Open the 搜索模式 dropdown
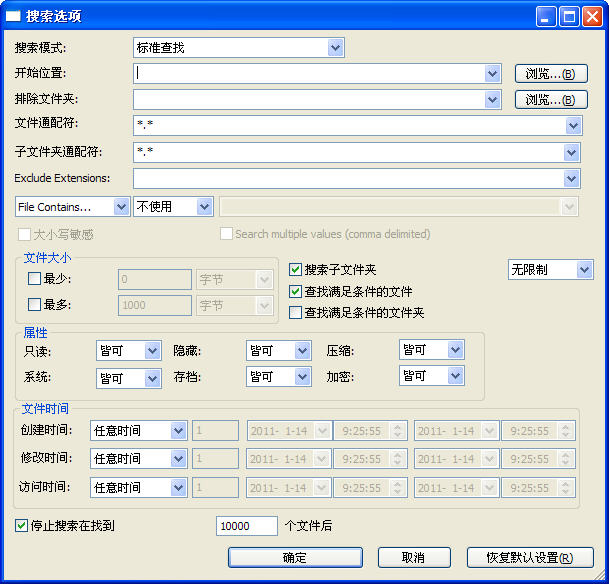 tap(238, 47)
